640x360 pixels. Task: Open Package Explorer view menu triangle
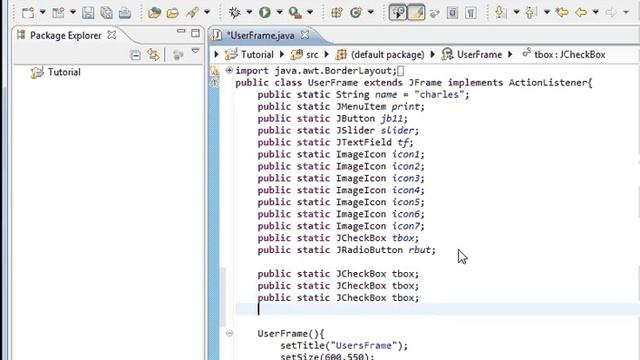coord(196,51)
